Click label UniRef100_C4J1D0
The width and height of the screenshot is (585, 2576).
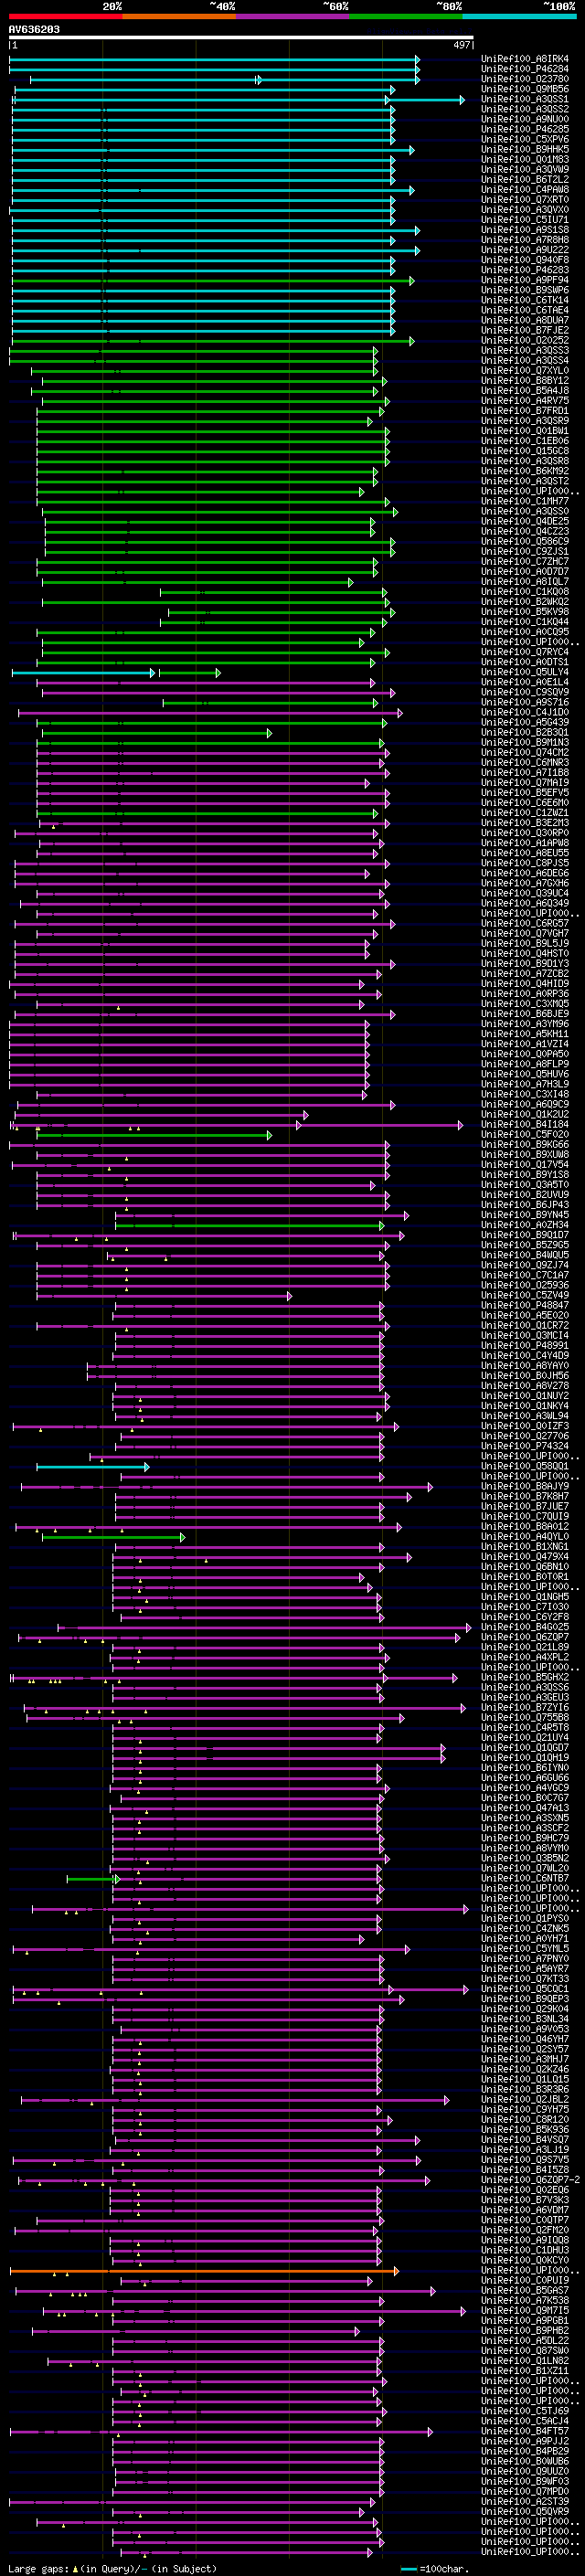[x=525, y=712]
